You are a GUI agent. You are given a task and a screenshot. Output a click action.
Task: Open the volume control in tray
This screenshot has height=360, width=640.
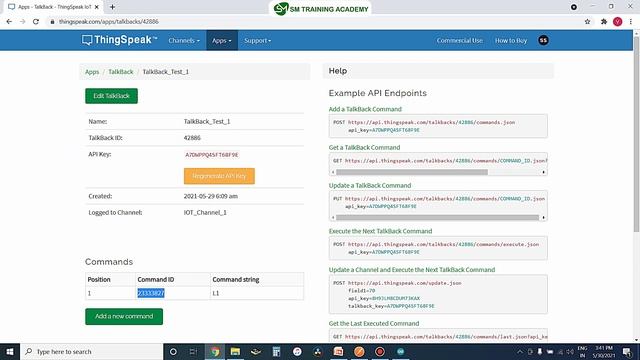tap(570, 351)
